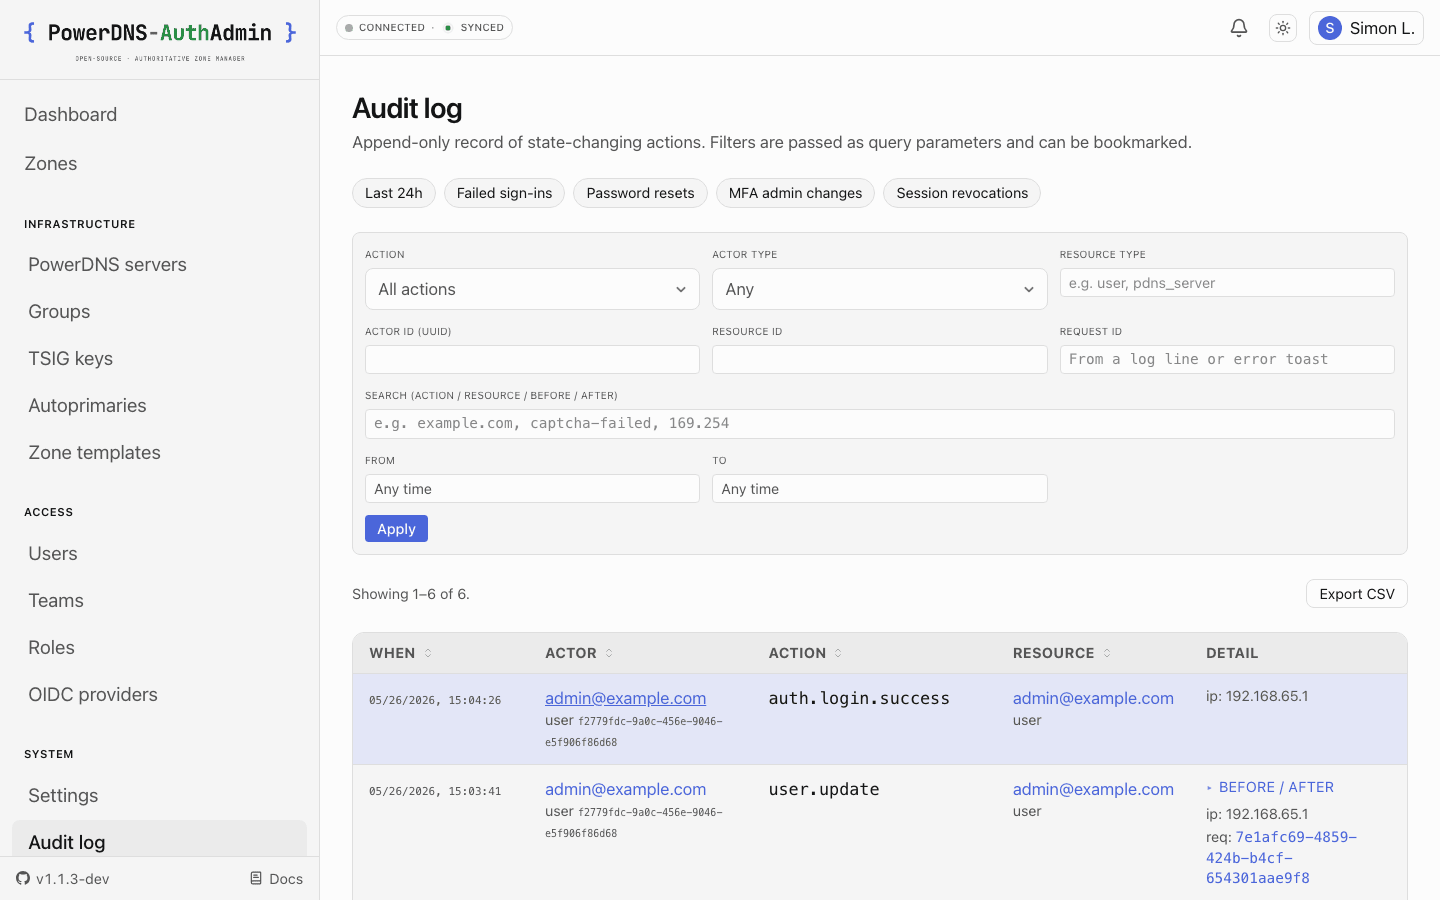Toggle the light/dark theme icon

pos(1283,28)
